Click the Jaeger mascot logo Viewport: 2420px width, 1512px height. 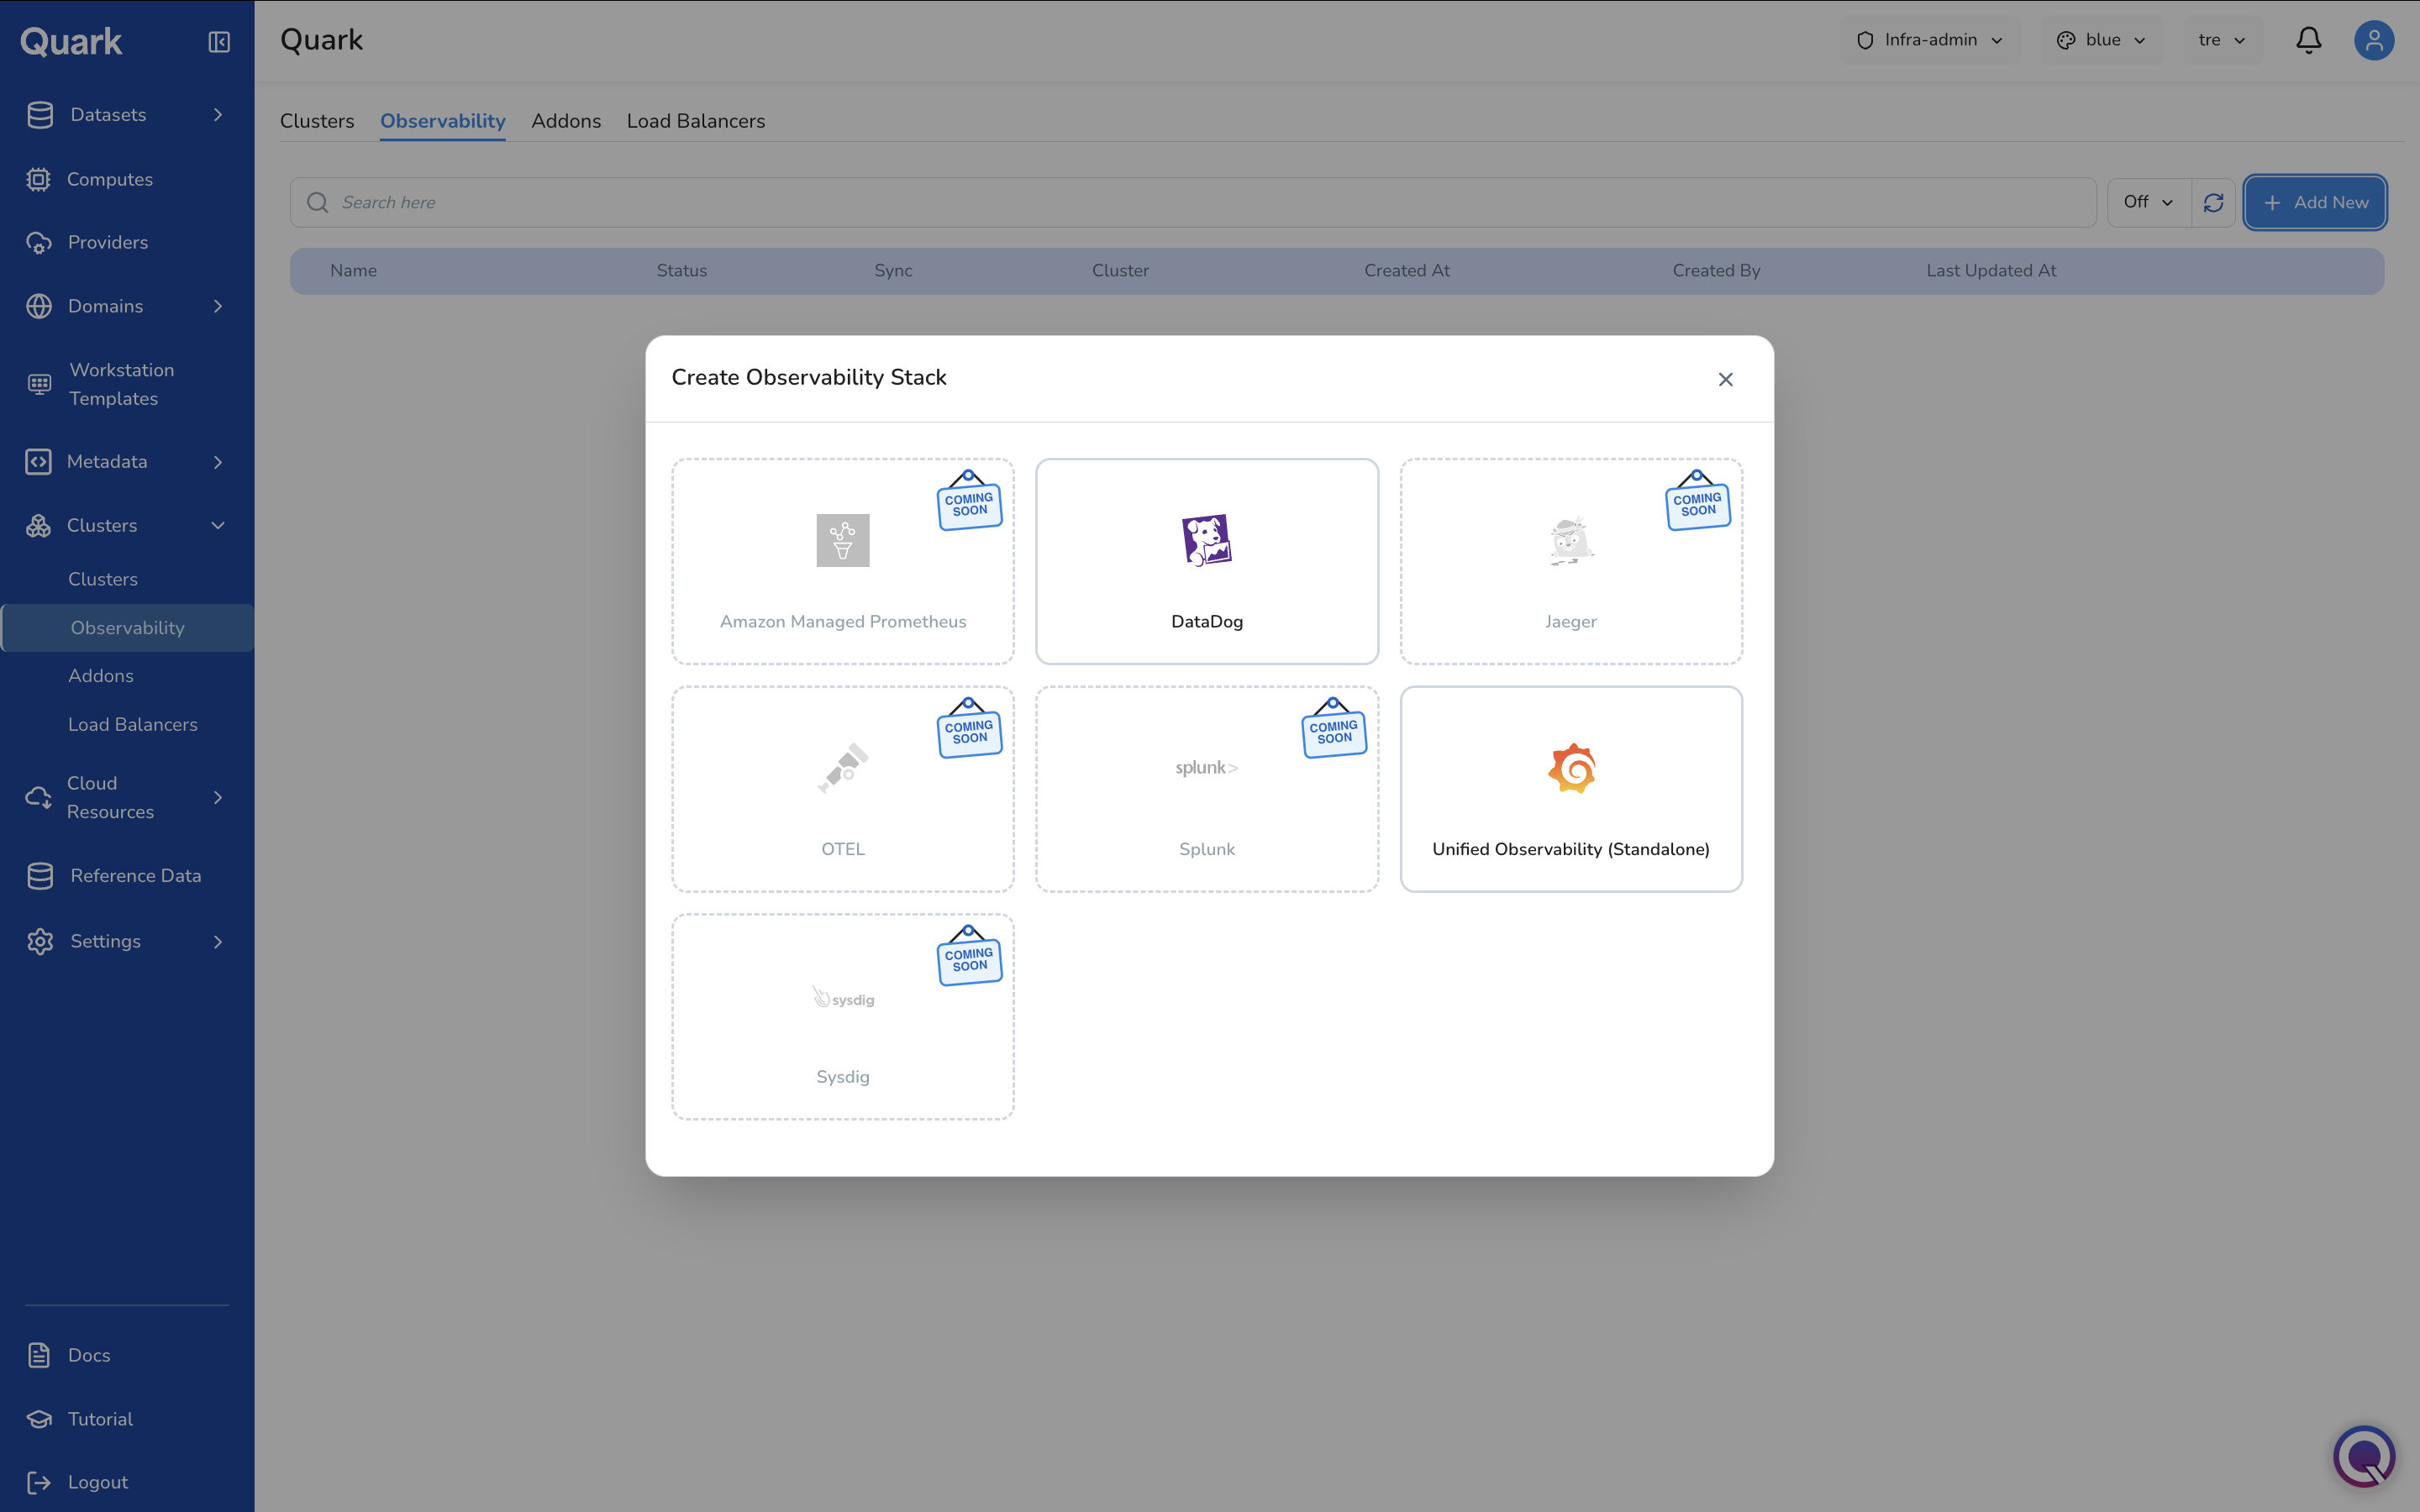pos(1571,540)
